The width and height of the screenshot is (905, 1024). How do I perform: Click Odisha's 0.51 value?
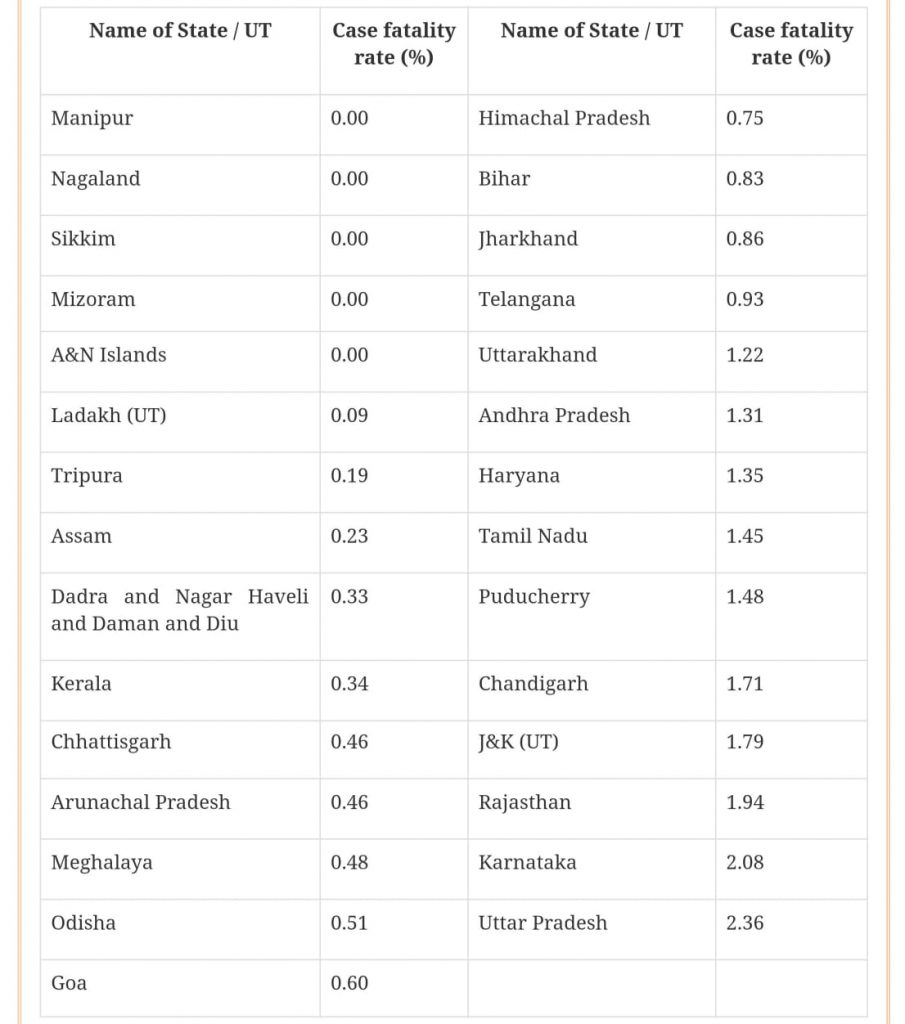pyautogui.click(x=394, y=929)
